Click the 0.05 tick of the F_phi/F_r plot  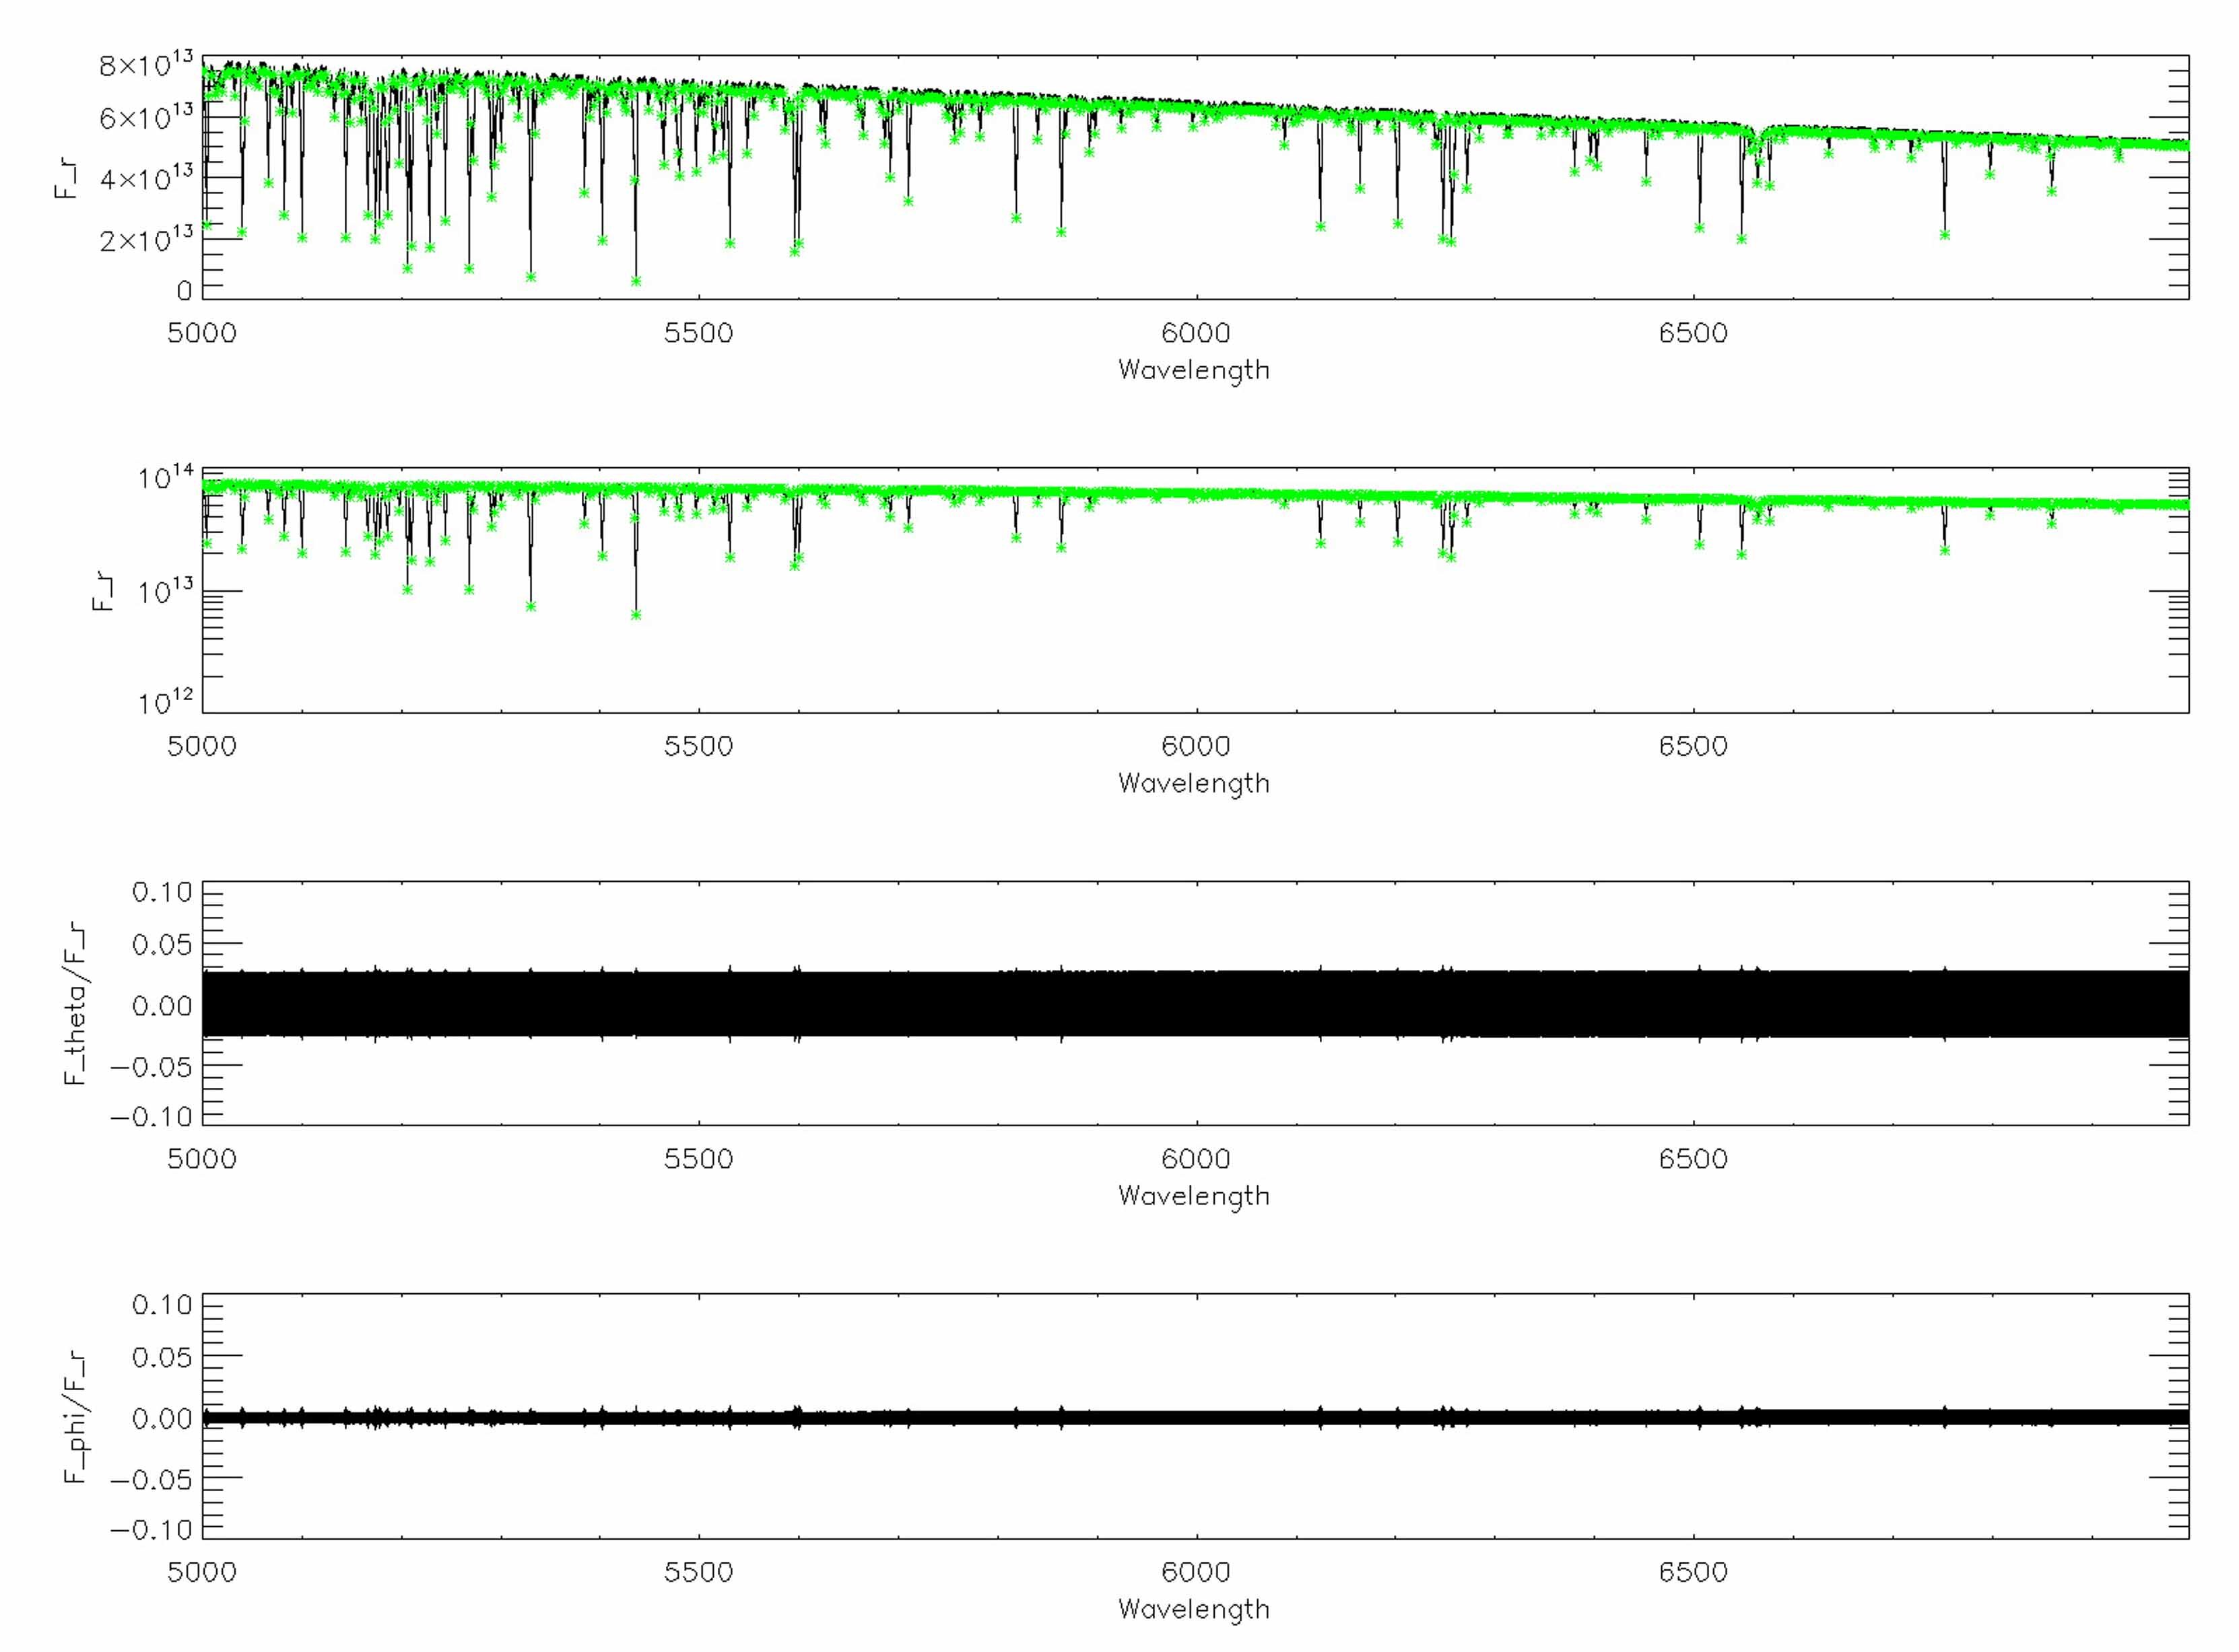tap(162, 1357)
